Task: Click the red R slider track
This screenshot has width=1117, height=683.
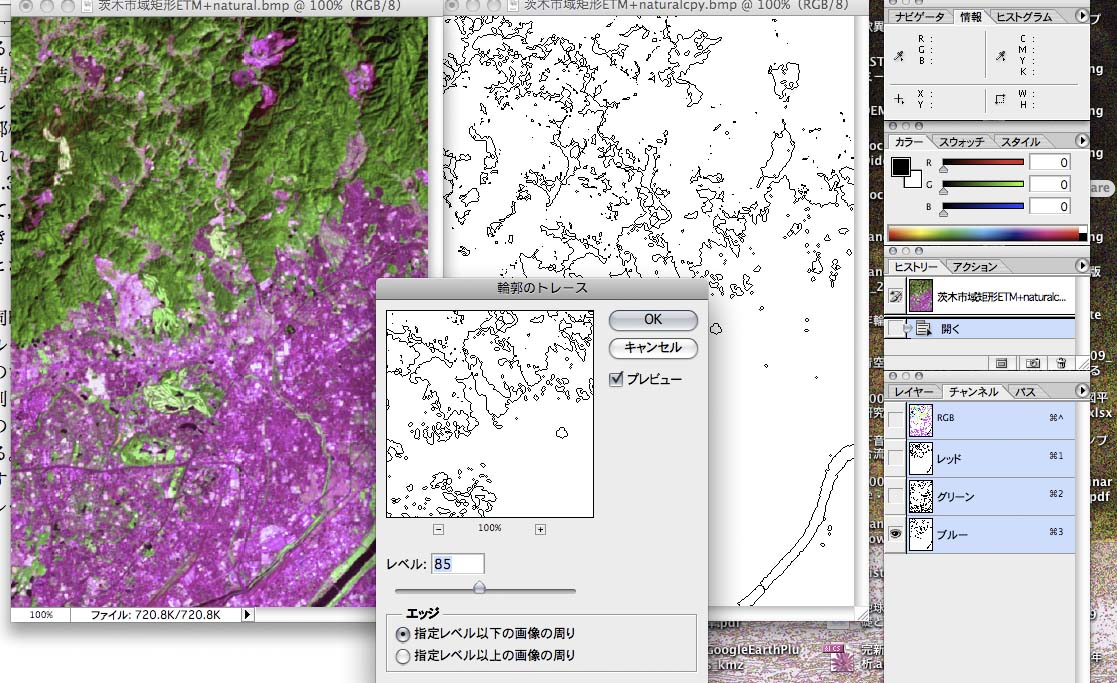Action: click(983, 162)
